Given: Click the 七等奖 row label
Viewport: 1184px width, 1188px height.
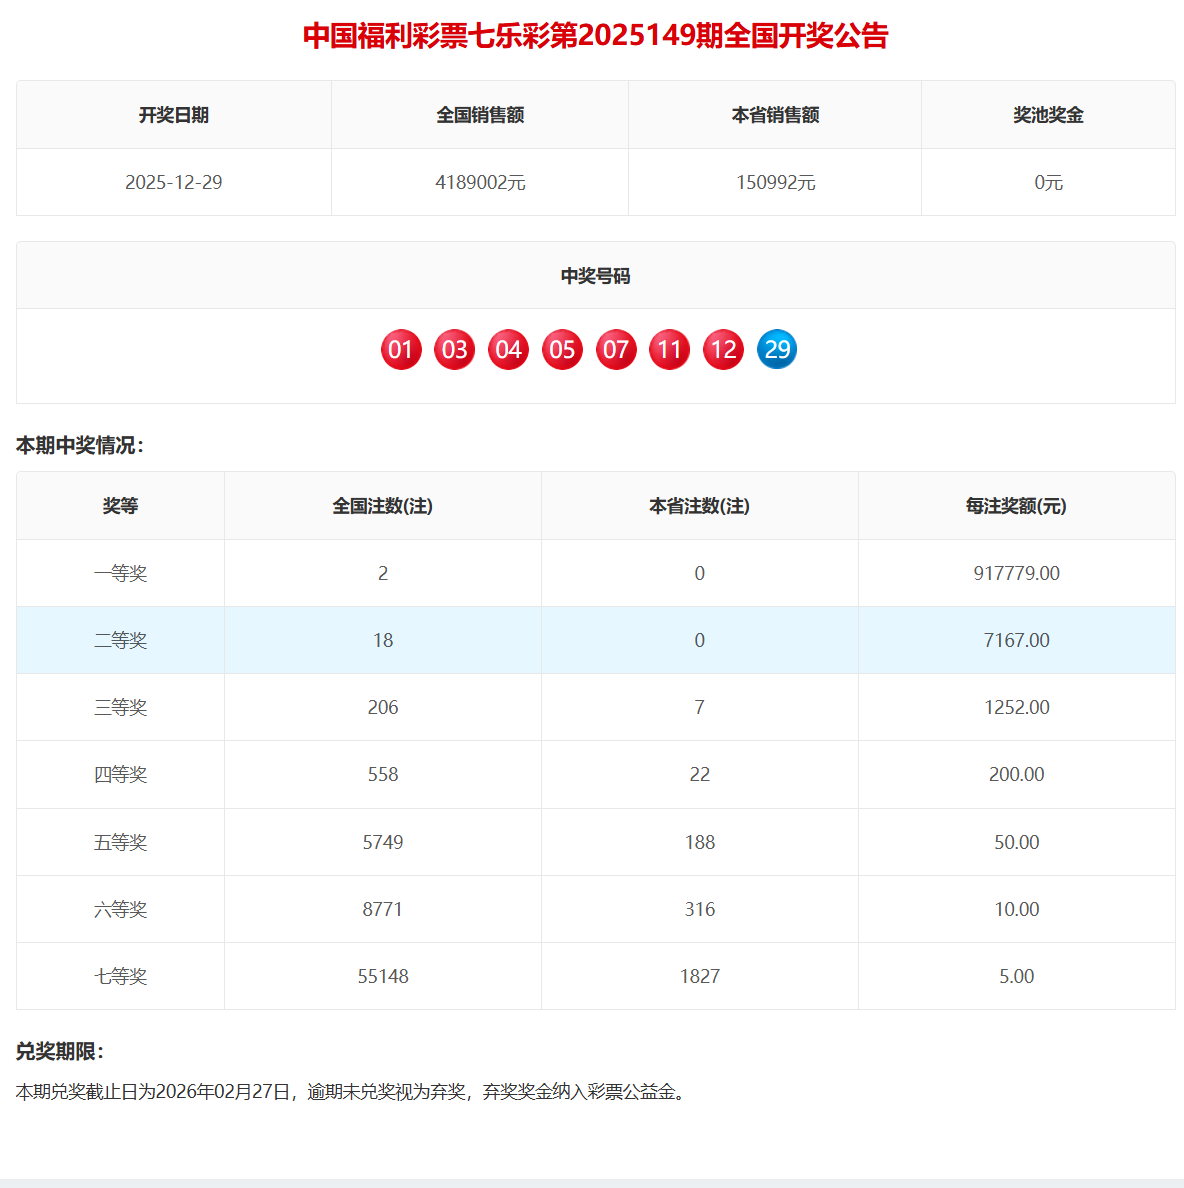Looking at the screenshot, I should tap(120, 977).
